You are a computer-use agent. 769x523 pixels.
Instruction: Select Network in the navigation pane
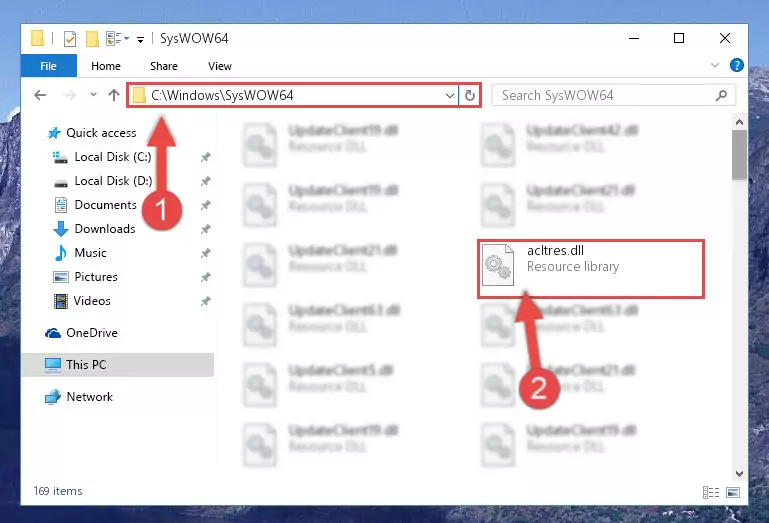[79, 397]
